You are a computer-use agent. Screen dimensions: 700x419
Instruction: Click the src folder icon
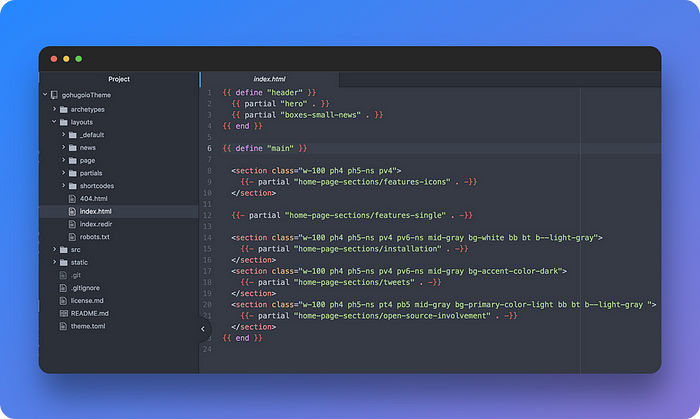[x=63, y=250]
